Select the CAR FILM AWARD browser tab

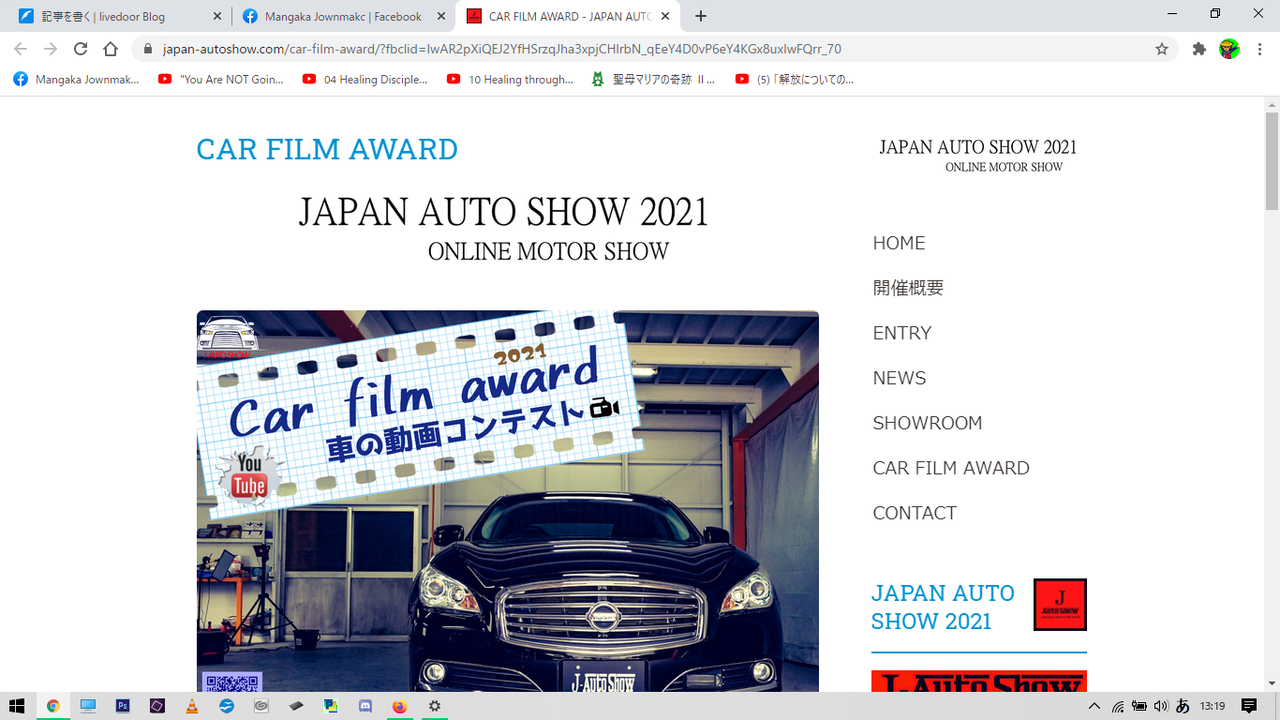[568, 16]
